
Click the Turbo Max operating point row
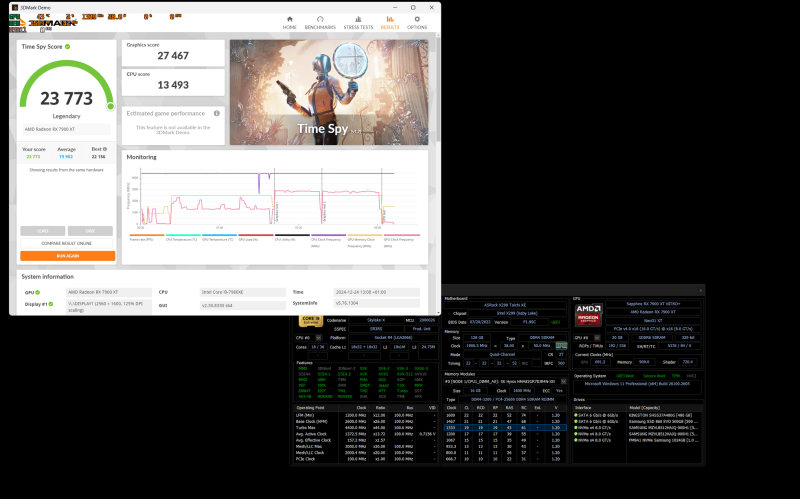click(x=366, y=428)
